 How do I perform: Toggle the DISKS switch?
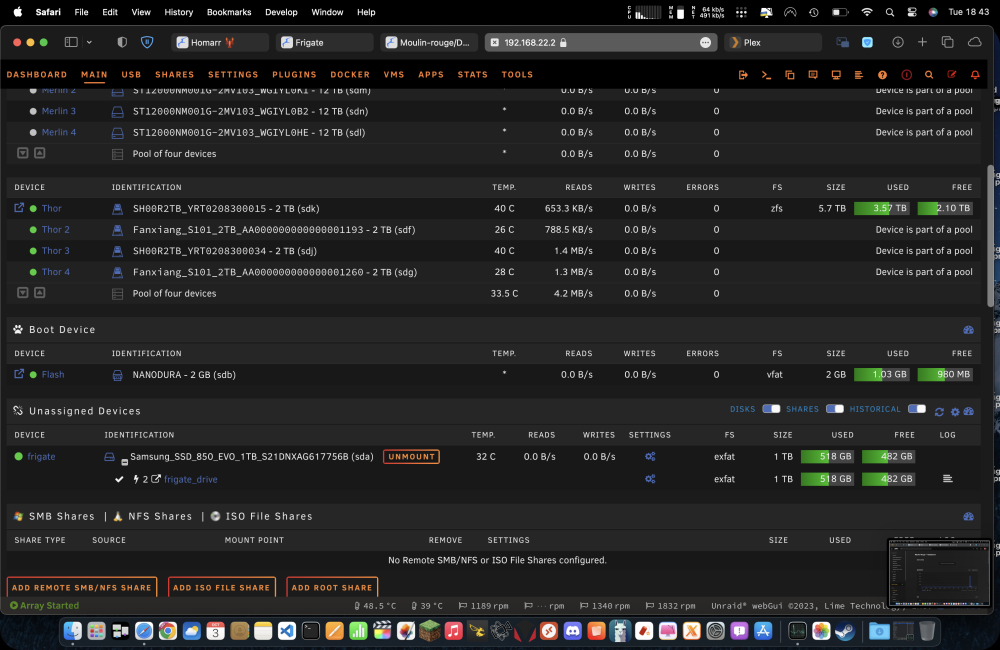point(771,409)
